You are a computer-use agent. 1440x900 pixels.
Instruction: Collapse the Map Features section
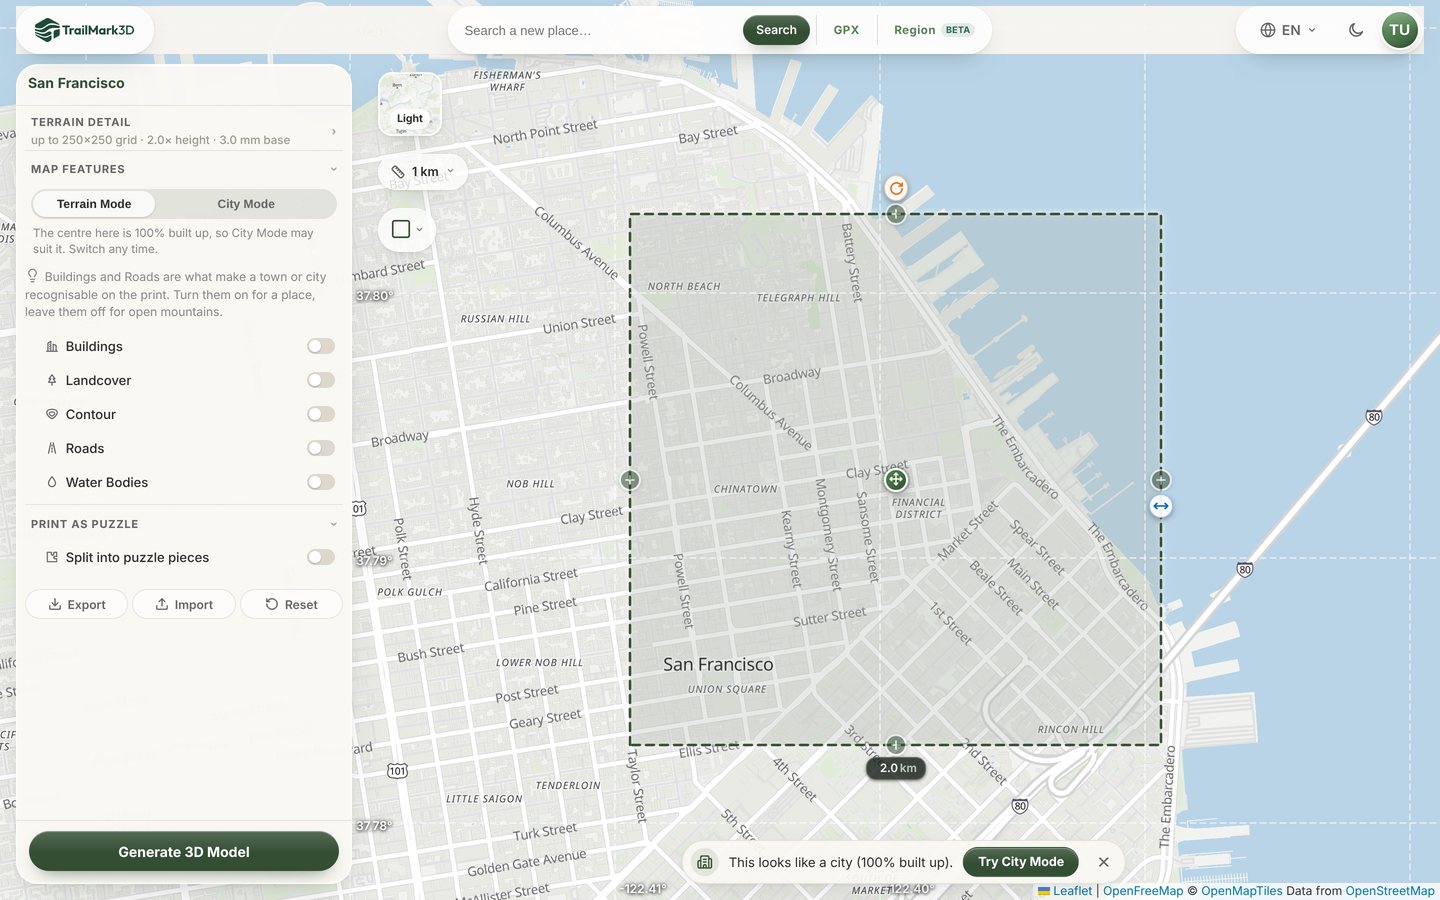point(184,169)
